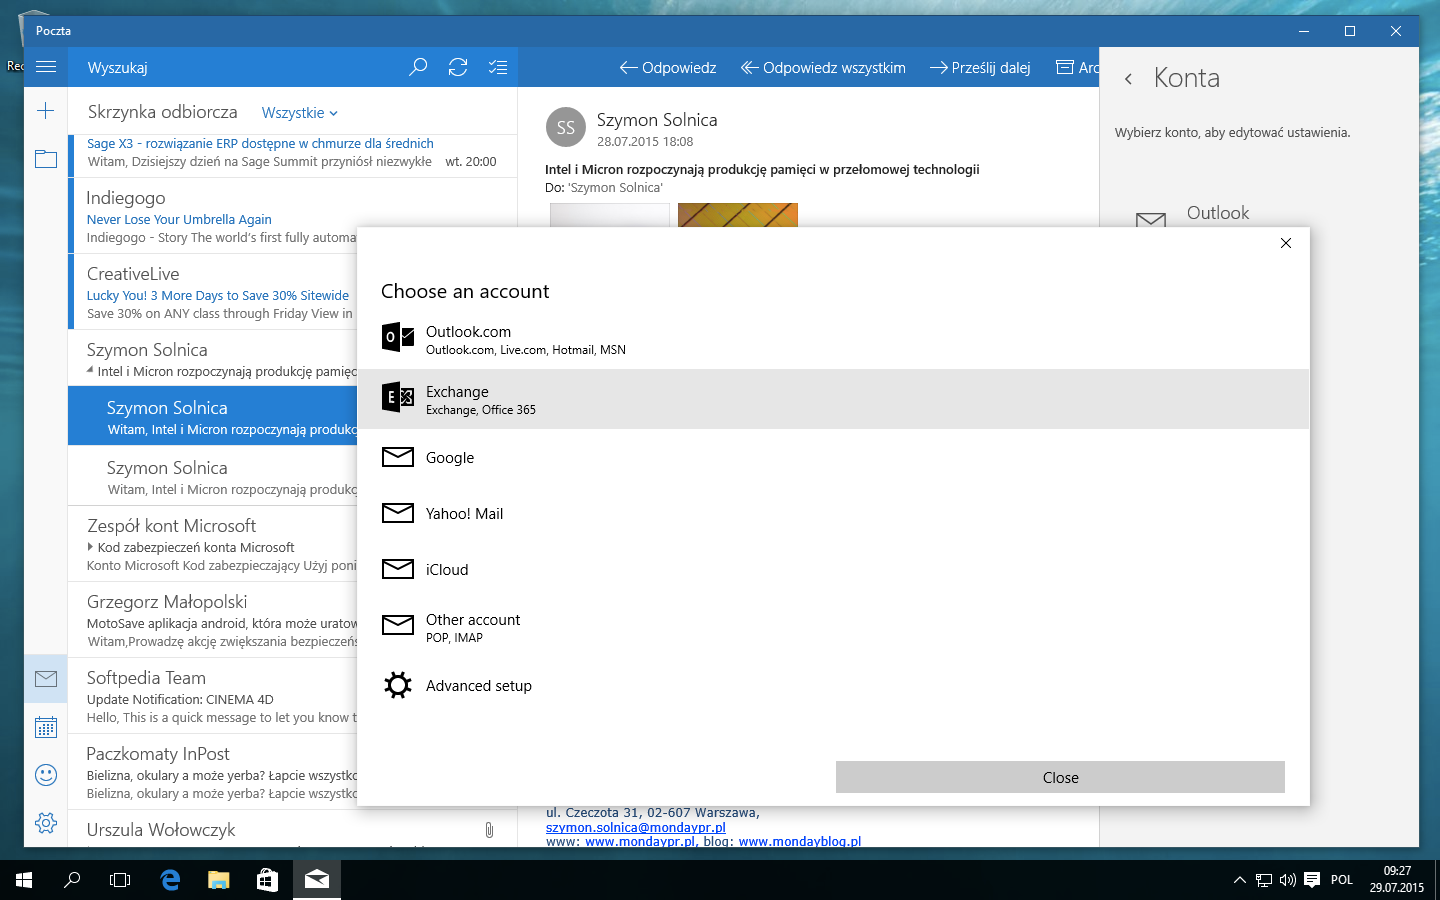Open the network icon in the tray
This screenshot has height=900, width=1440.
(1264, 880)
